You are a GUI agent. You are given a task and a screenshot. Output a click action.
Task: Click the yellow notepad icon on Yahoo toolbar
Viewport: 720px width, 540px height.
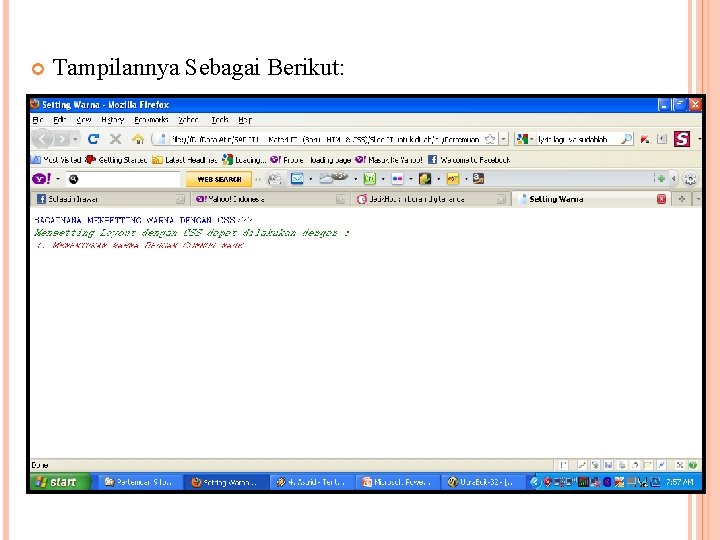tap(452, 179)
